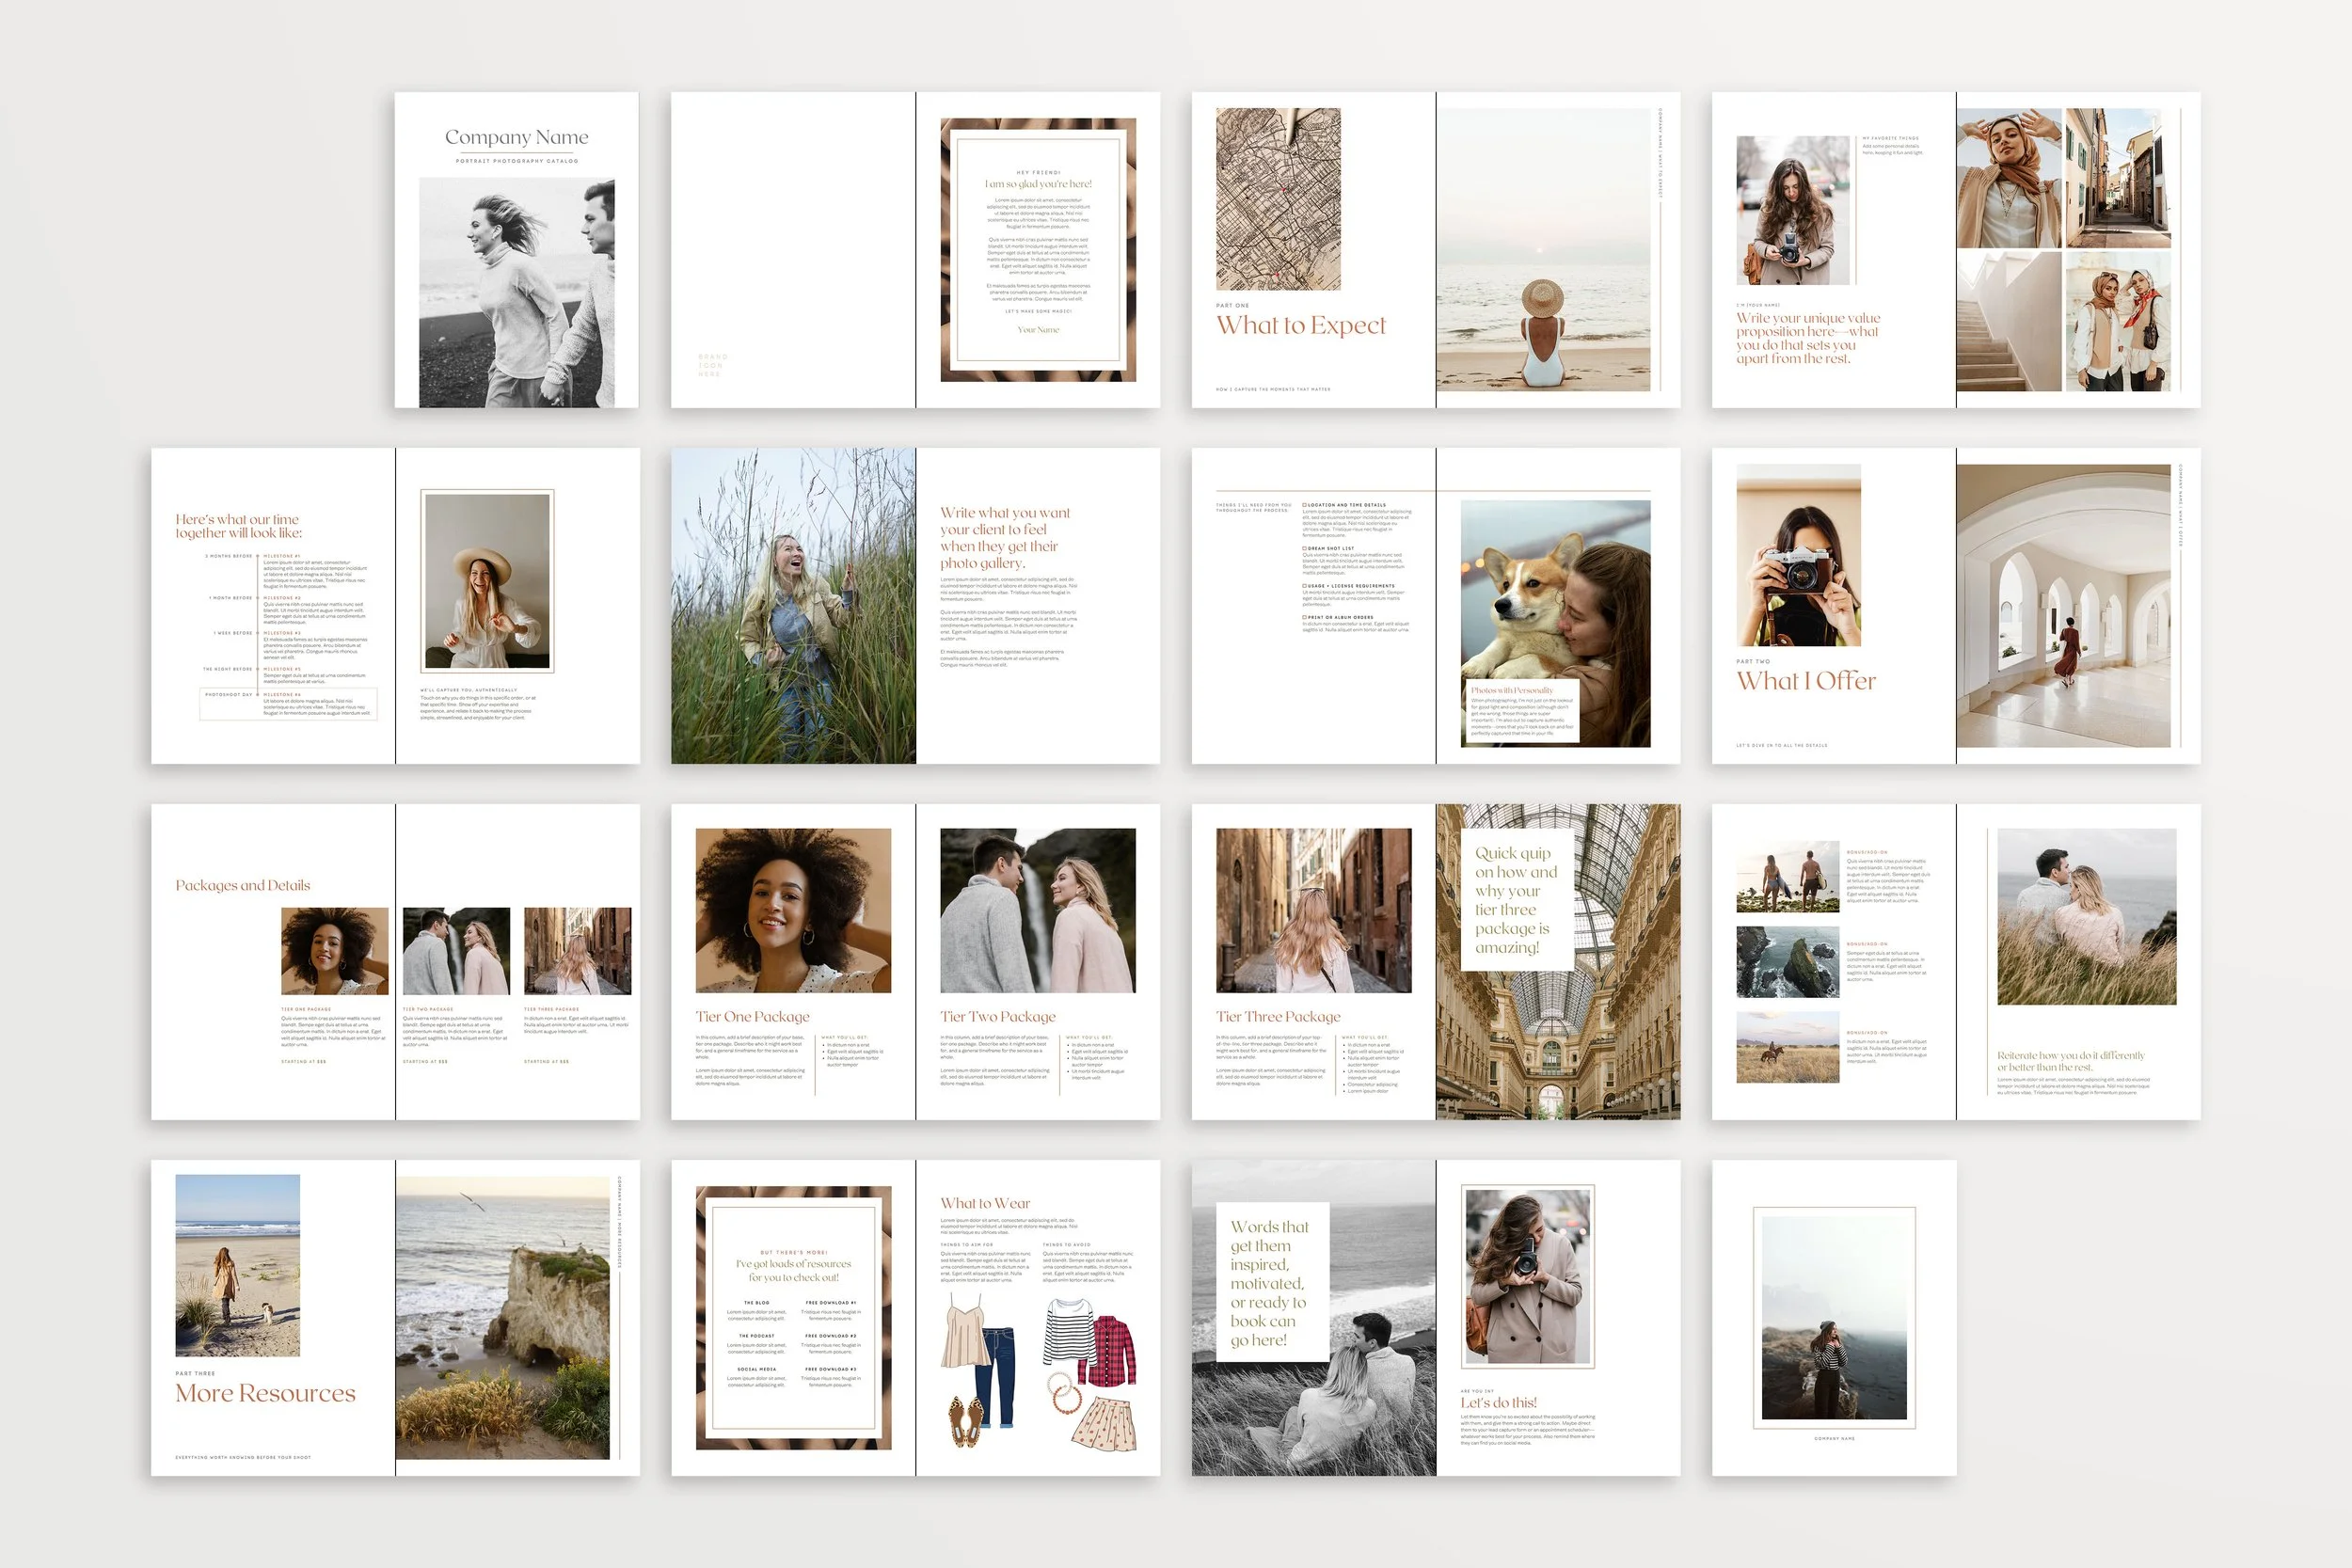The width and height of the screenshot is (2352, 1568).
Task: Click the 'I am so glad you're here' letter page
Action: [x=1037, y=250]
